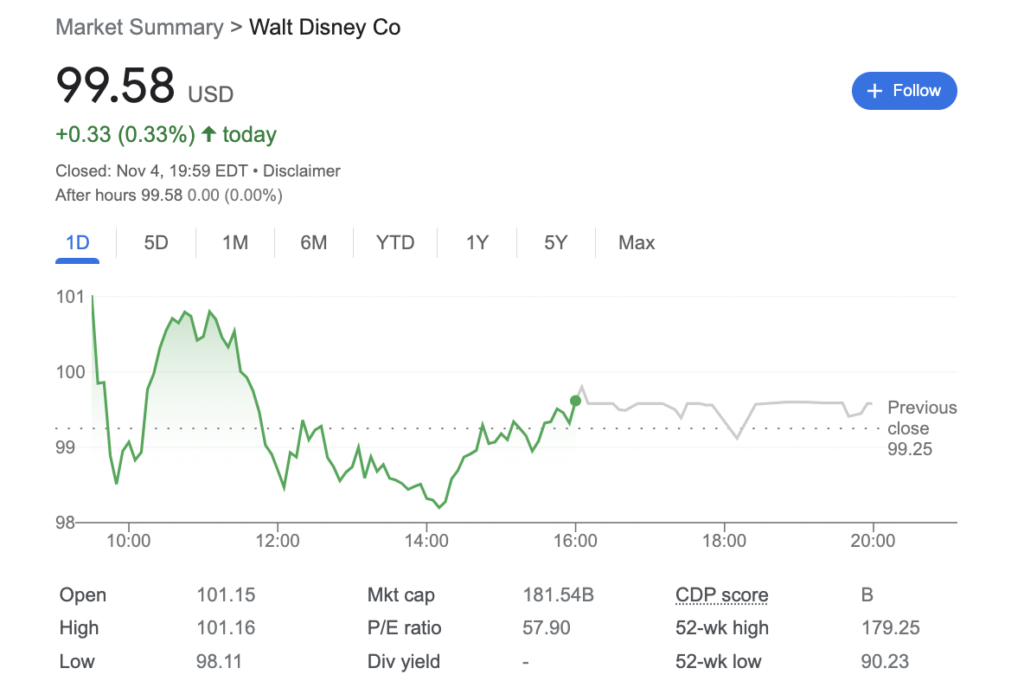Click the USD currency label
The width and height of the screenshot is (1024, 694).
tap(210, 95)
